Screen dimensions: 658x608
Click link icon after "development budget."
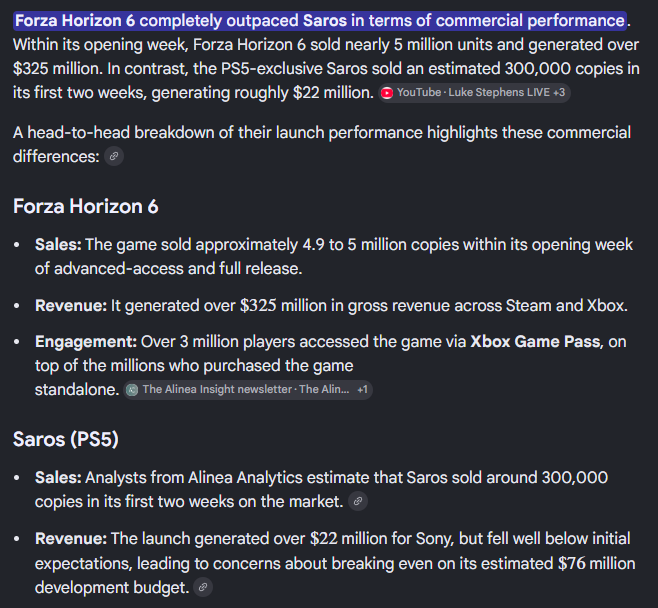(203, 587)
